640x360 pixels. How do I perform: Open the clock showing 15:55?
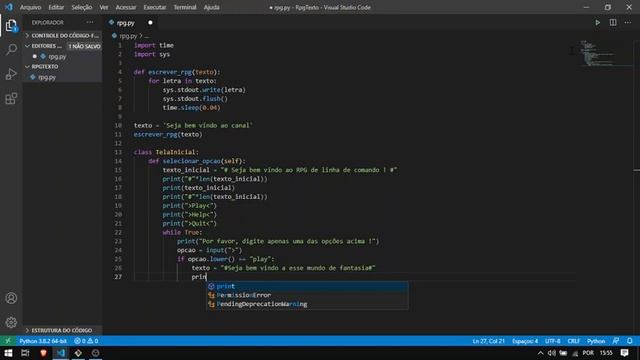(x=606, y=353)
